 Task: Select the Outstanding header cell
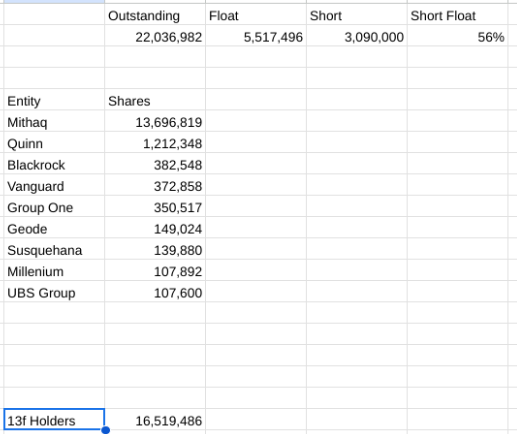click(x=155, y=15)
